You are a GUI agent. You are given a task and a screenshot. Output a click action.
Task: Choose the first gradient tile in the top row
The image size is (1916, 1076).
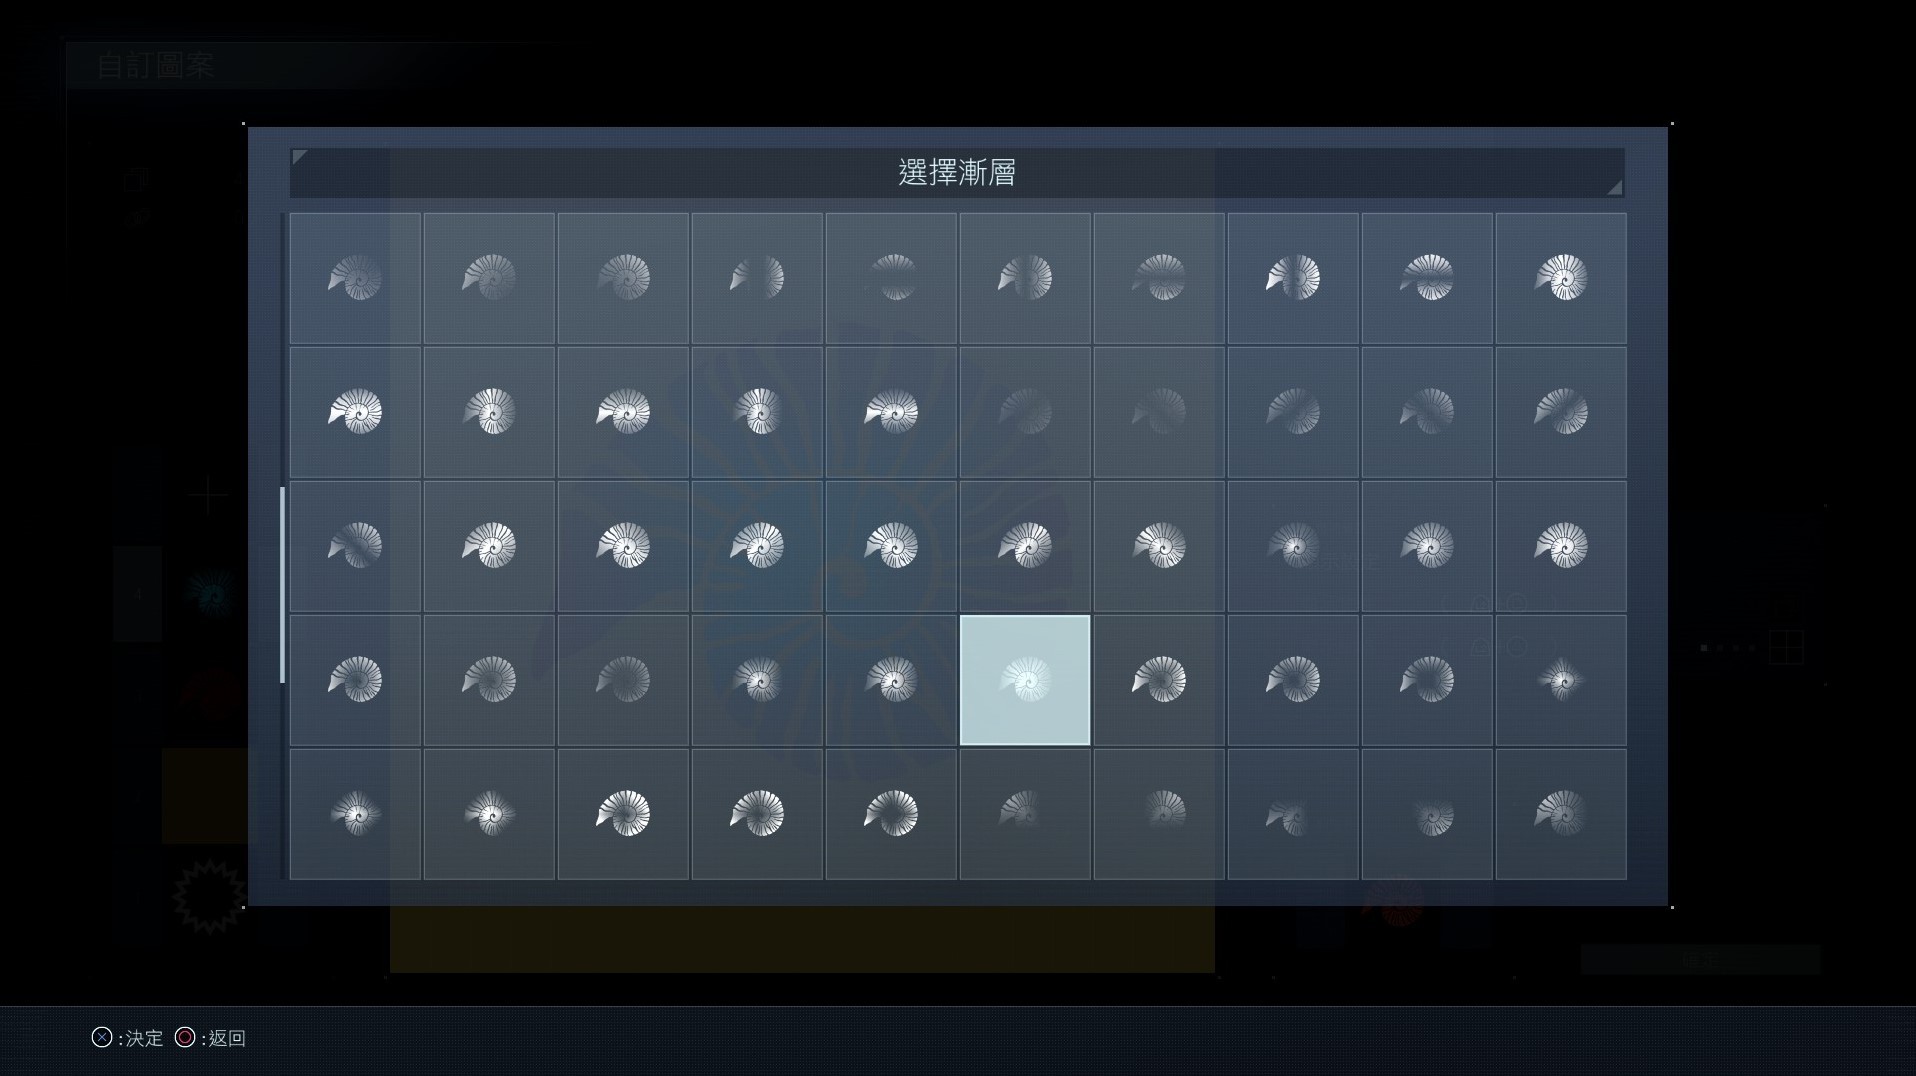click(x=355, y=278)
